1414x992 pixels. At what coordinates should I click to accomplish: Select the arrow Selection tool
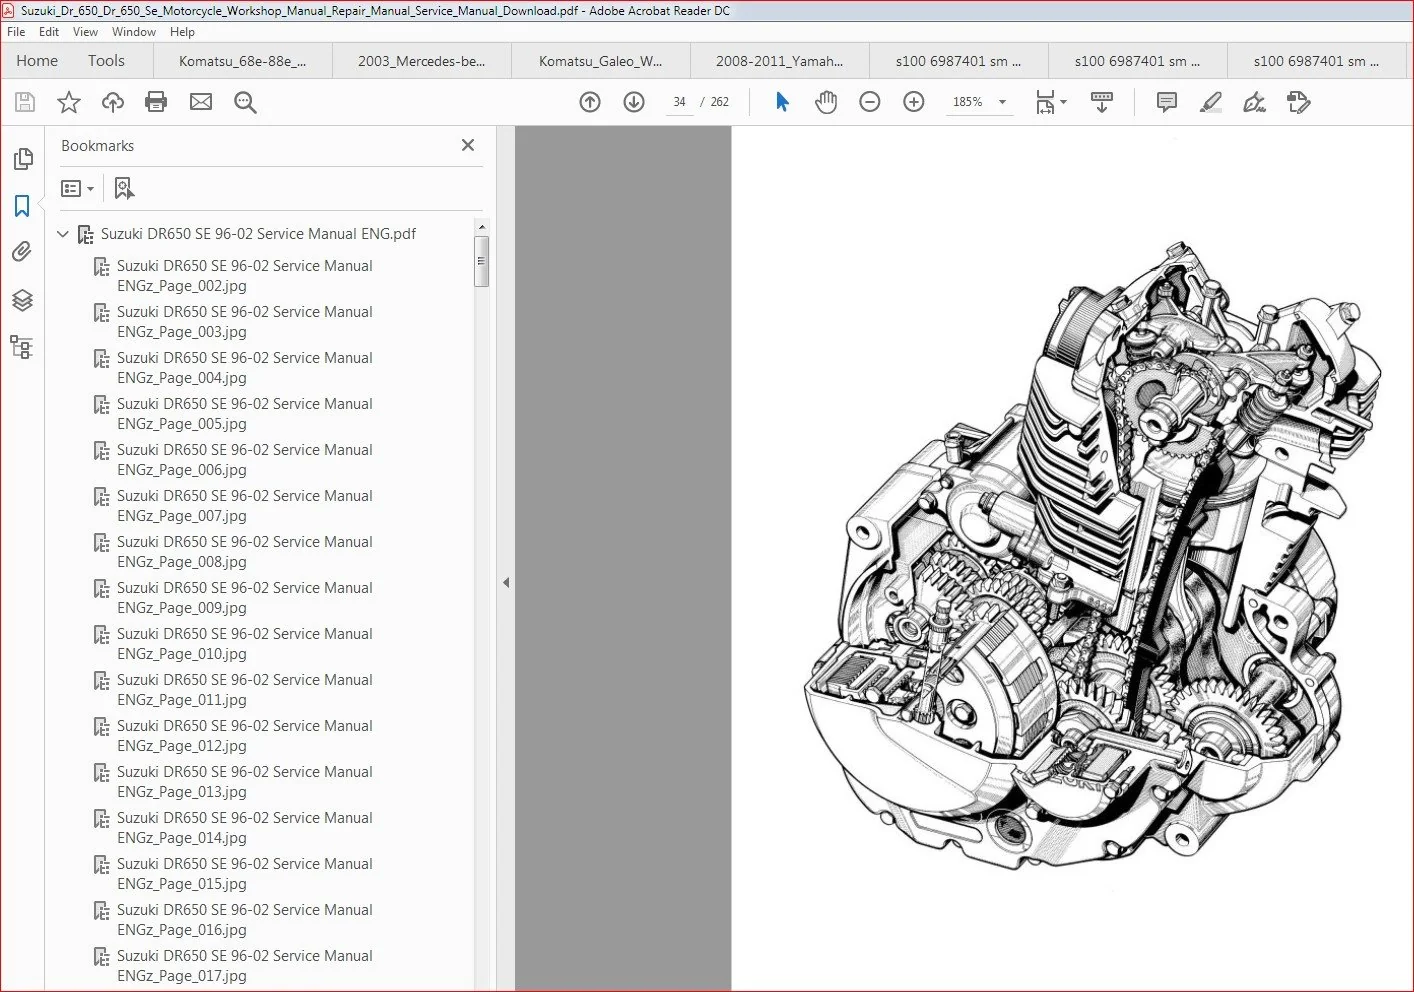[782, 102]
